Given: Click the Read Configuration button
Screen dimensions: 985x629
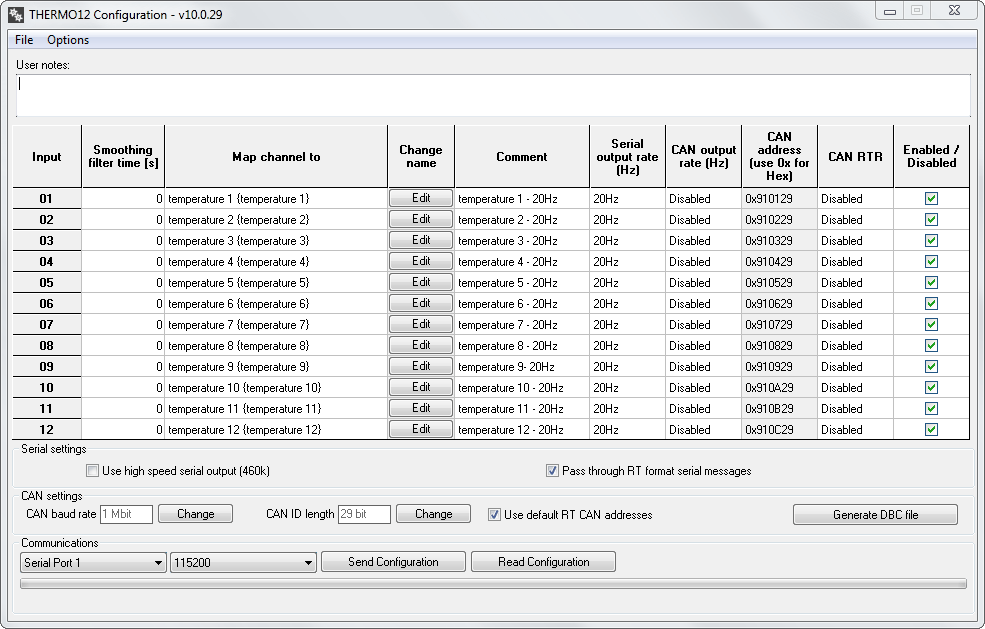Looking at the screenshot, I should point(543,562).
